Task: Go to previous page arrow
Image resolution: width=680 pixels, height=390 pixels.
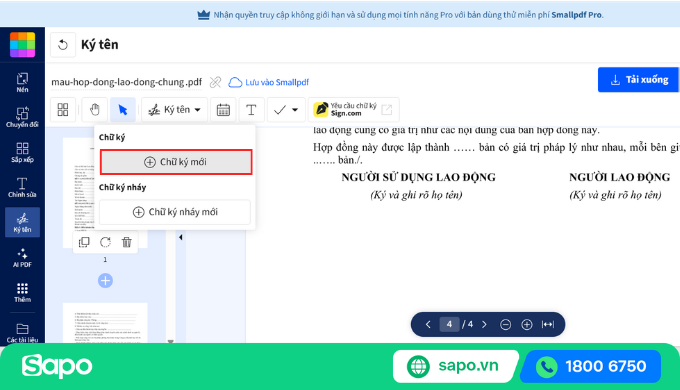Action: tap(428, 324)
